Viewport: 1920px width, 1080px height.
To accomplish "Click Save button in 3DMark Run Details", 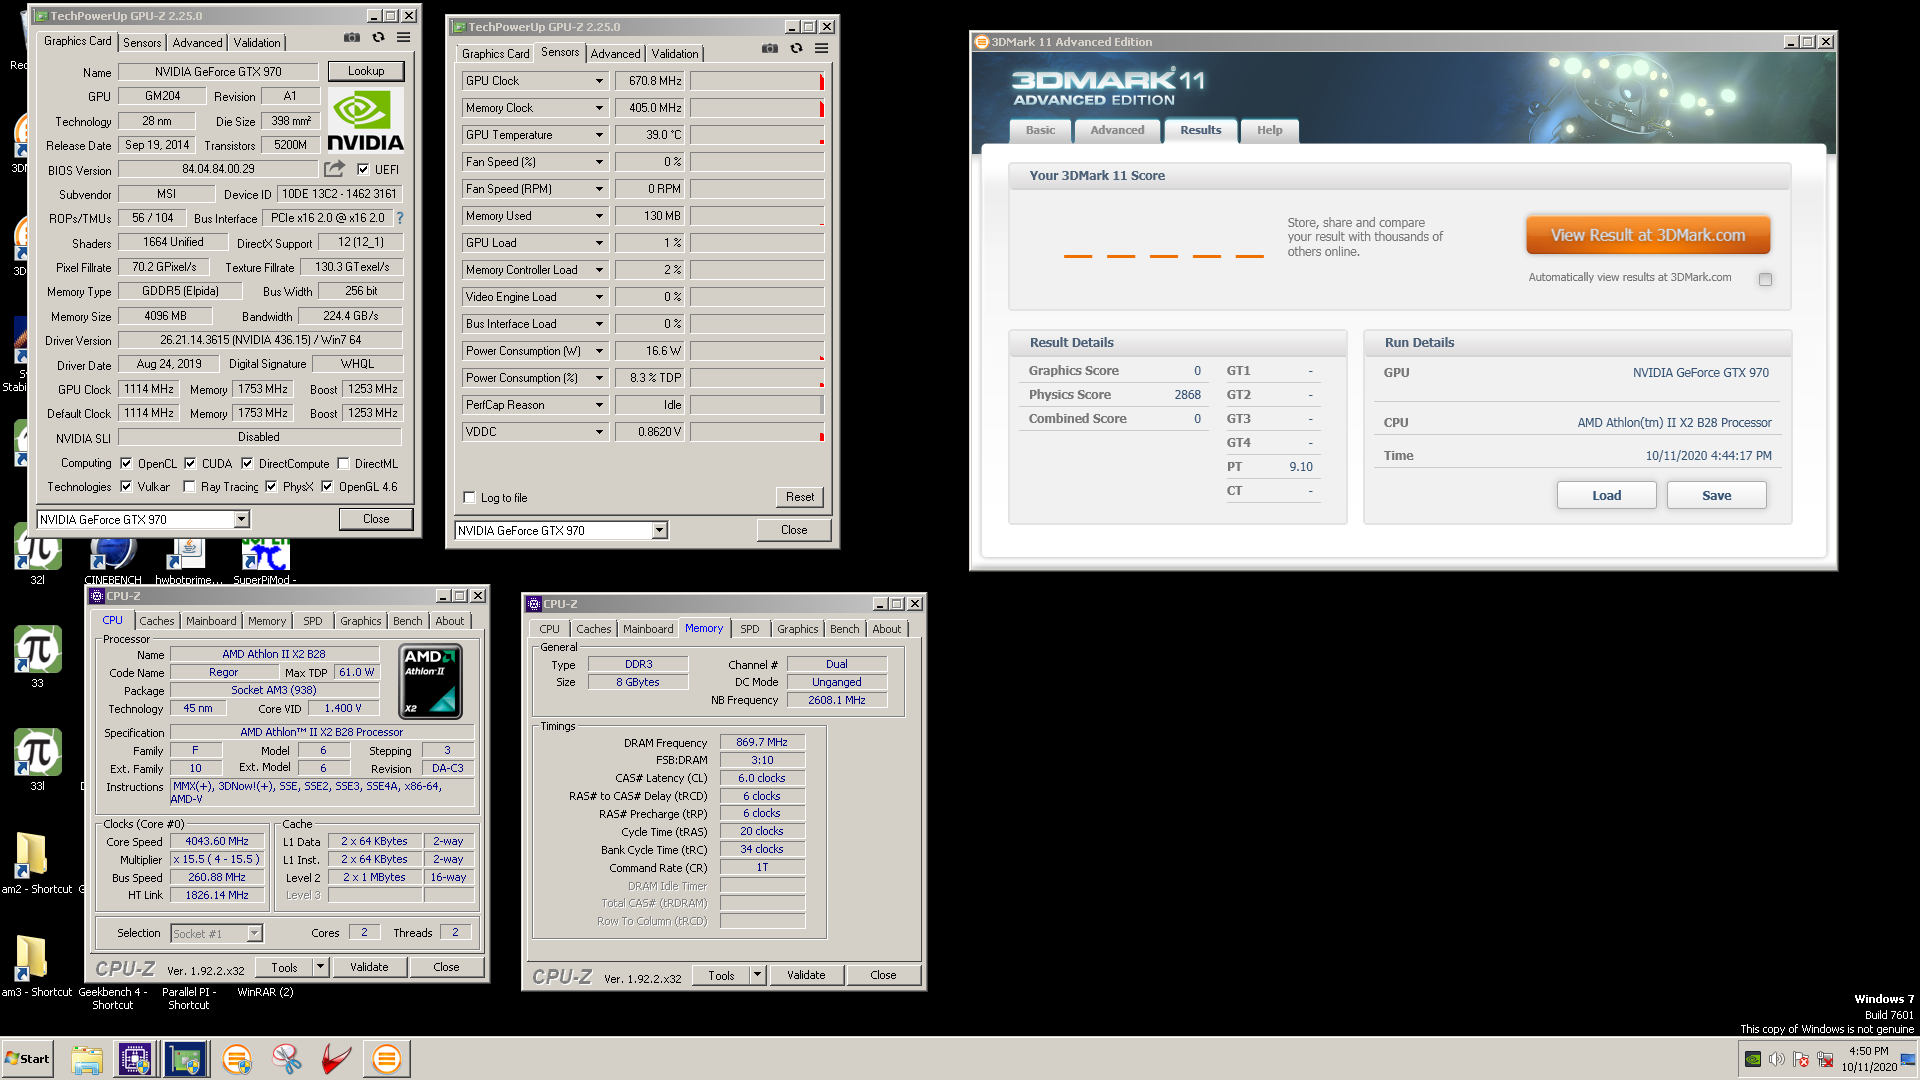I will [x=1716, y=495].
